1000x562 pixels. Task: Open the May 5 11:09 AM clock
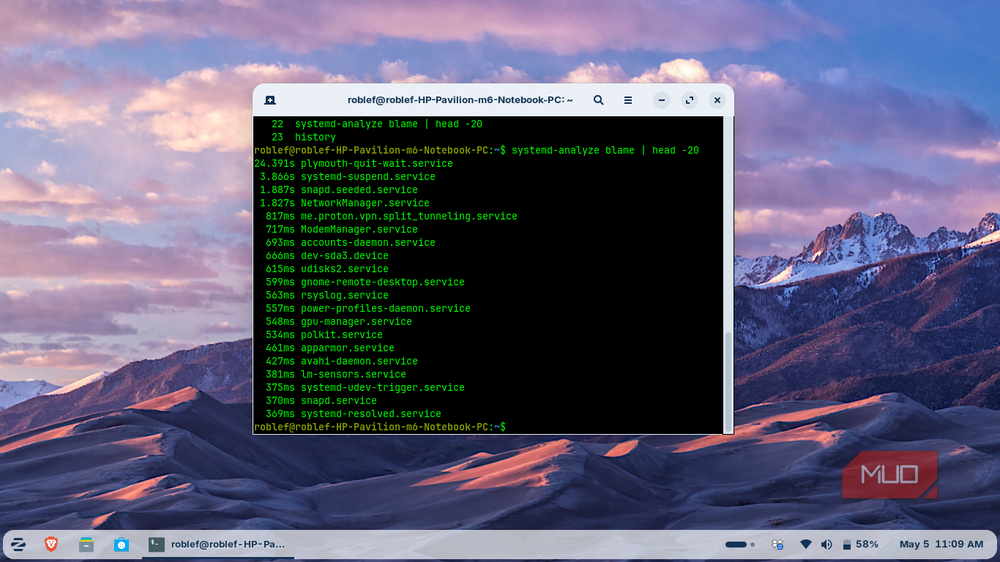[941, 544]
